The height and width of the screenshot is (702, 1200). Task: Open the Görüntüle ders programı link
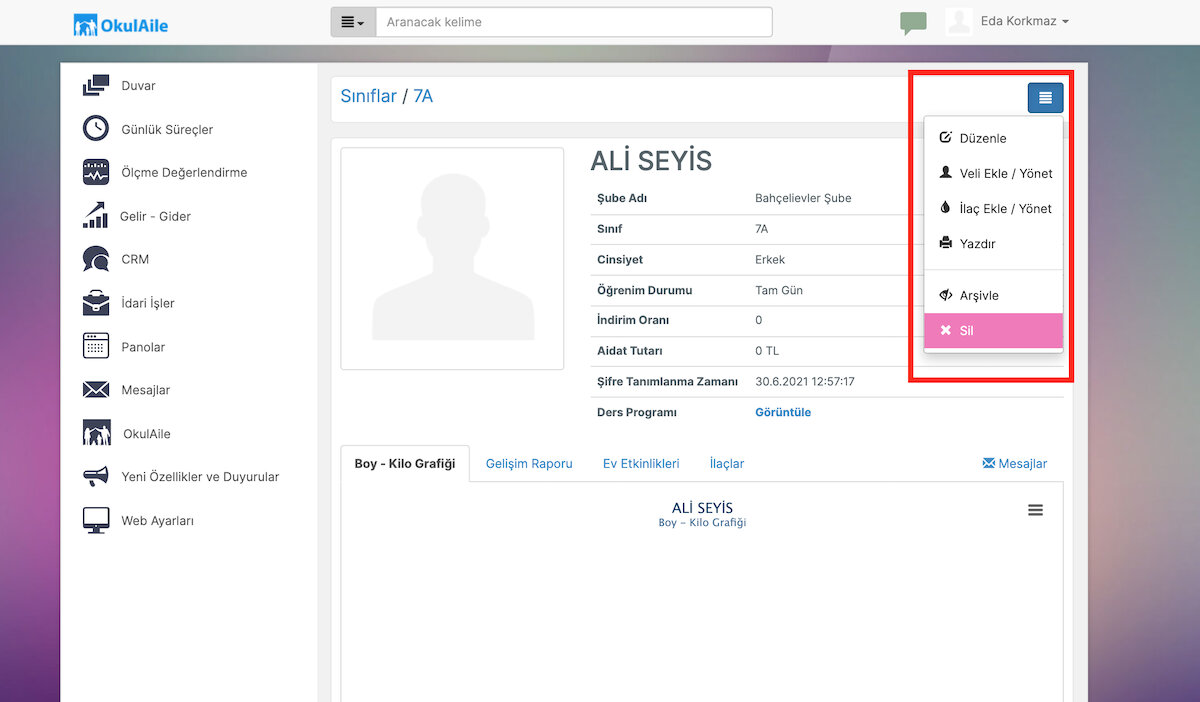point(783,412)
